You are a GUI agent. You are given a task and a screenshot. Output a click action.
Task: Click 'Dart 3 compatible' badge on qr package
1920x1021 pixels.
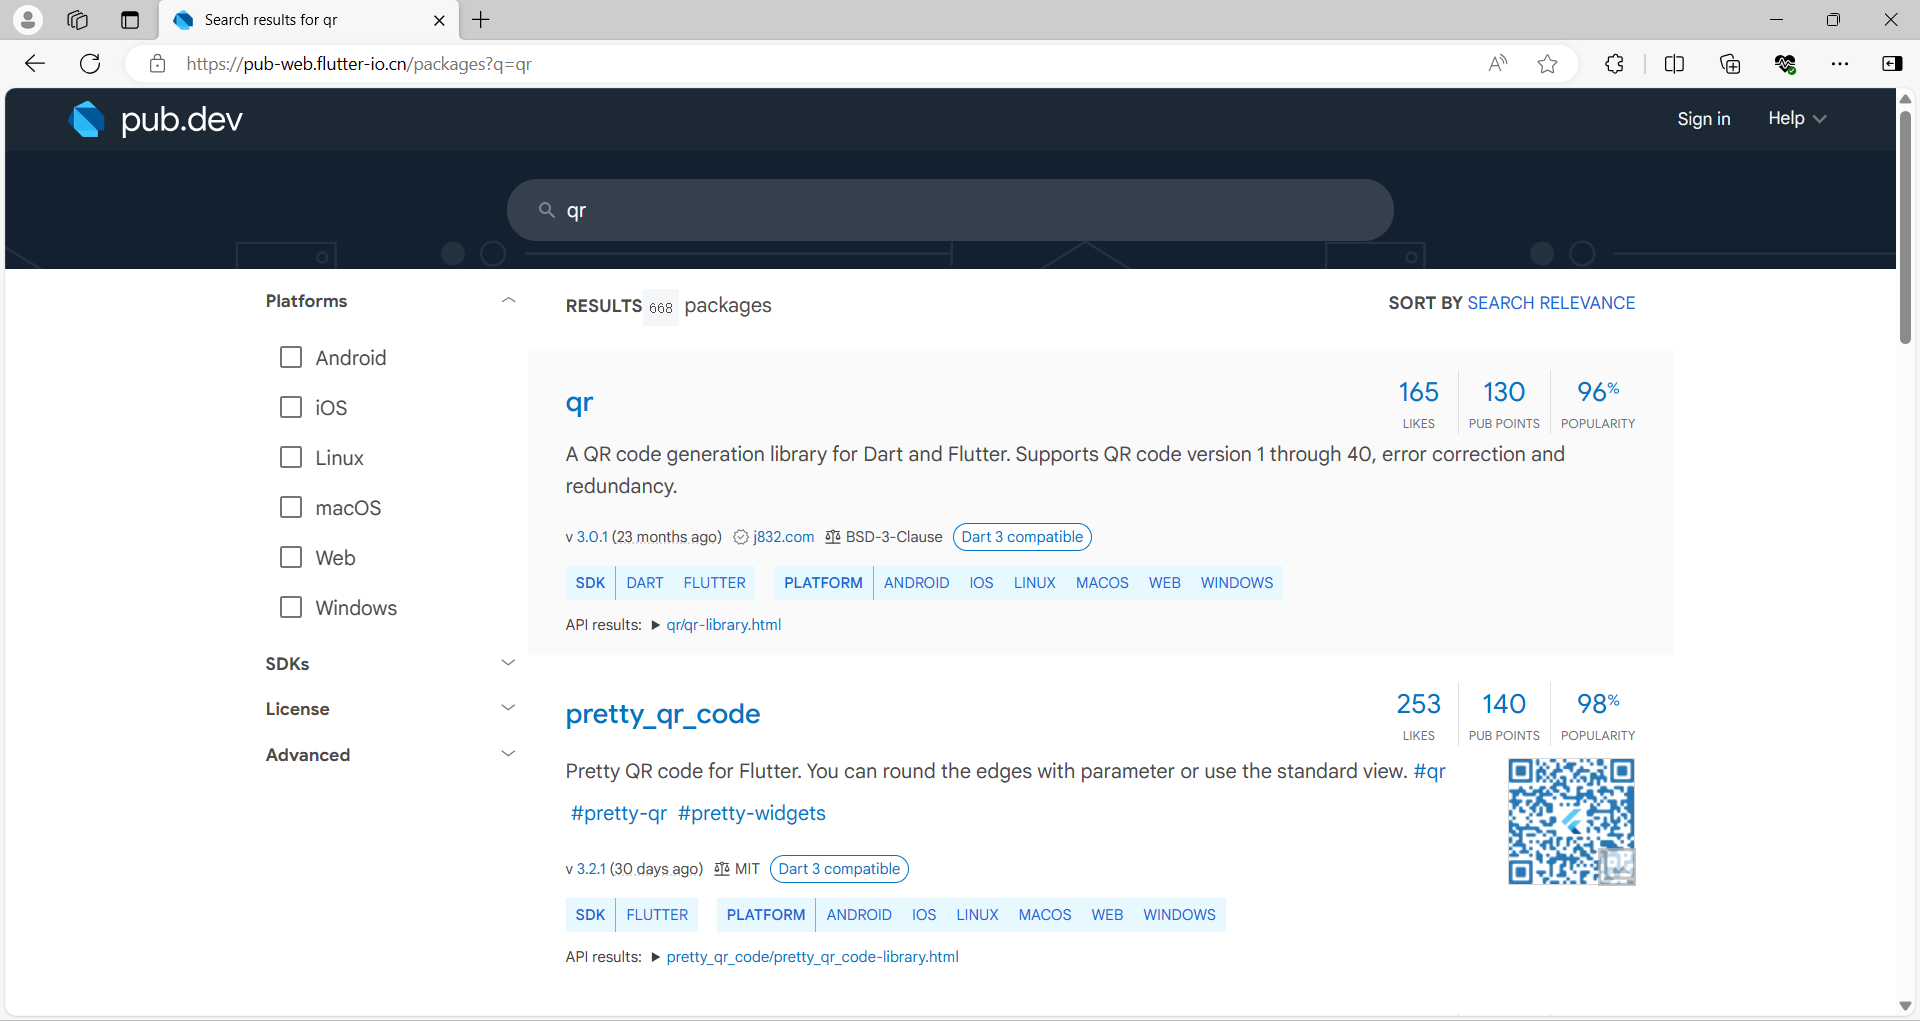point(1022,537)
